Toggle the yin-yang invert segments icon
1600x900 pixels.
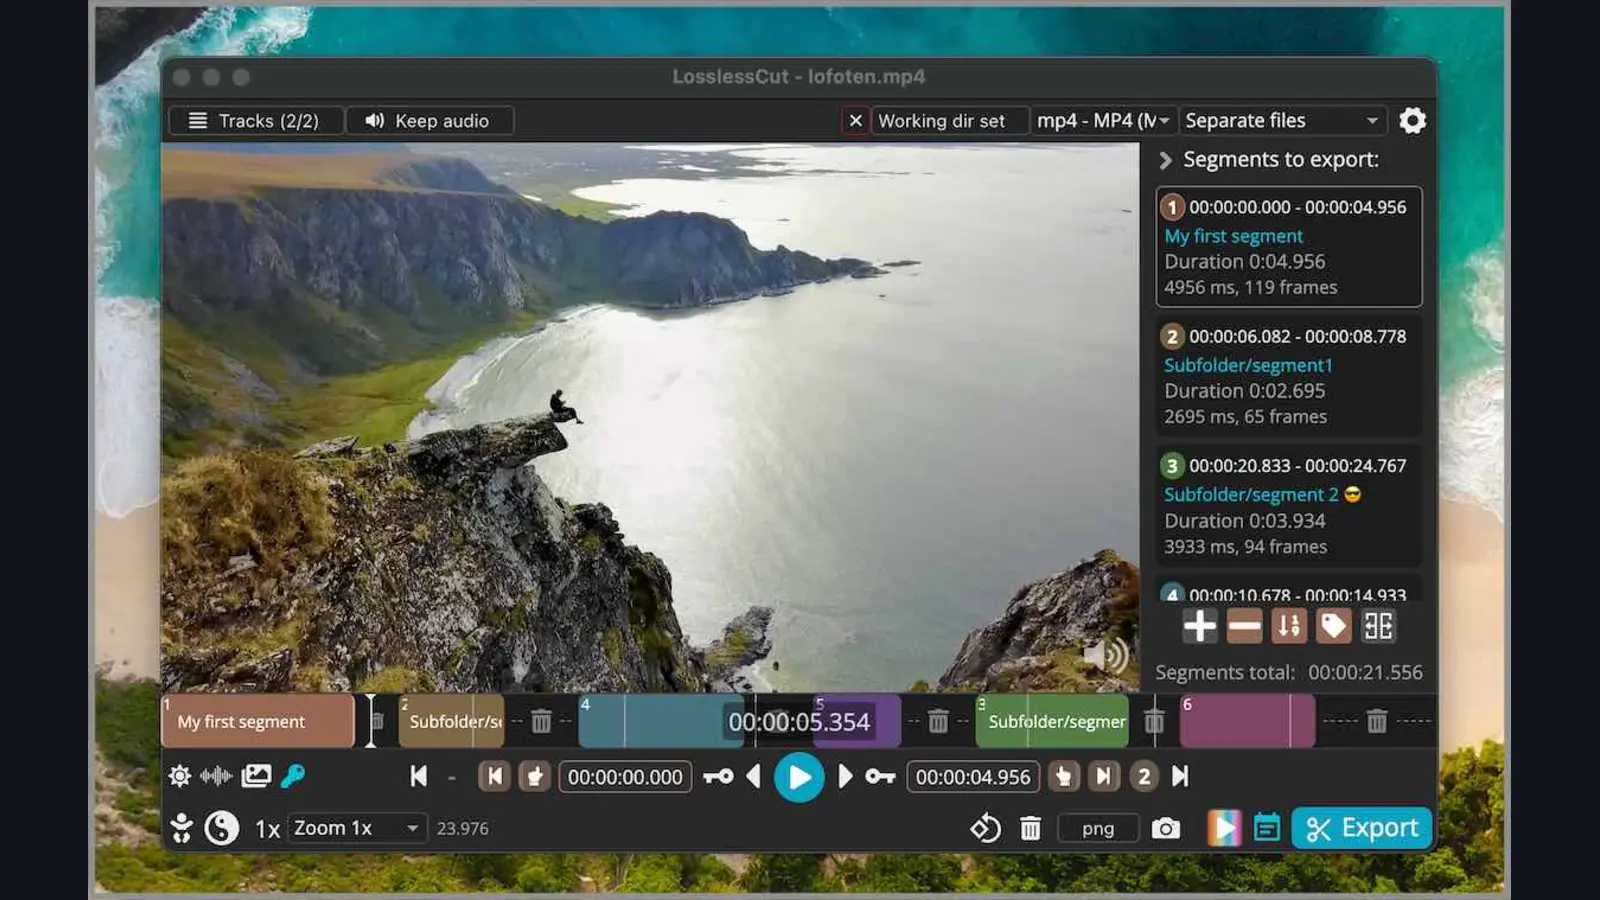coord(222,828)
